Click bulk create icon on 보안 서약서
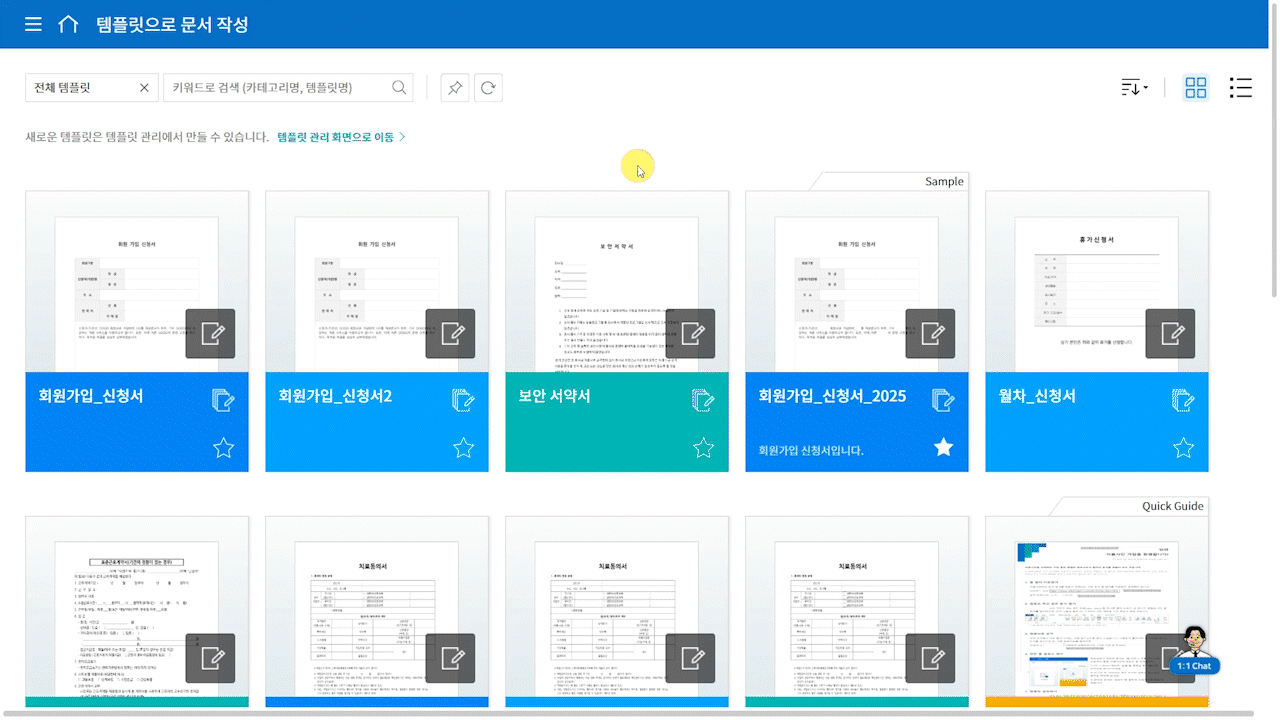Viewport: 1280px width, 720px height. pos(703,400)
